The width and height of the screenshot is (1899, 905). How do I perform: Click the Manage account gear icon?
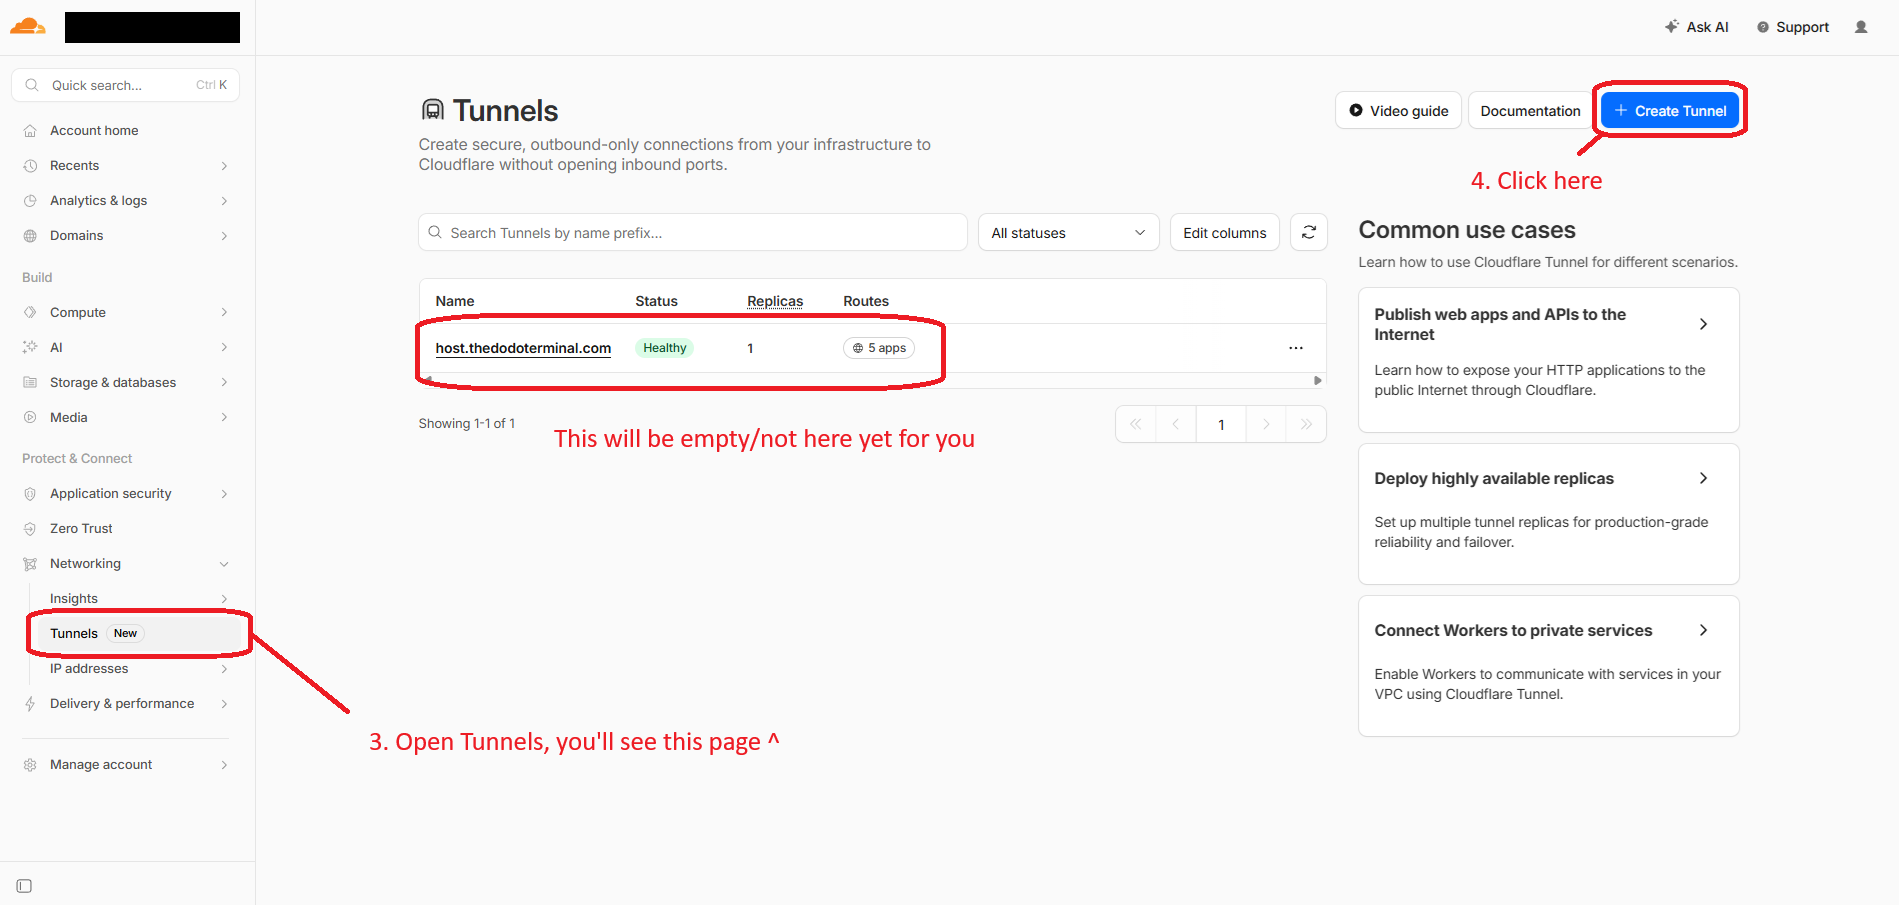click(30, 765)
